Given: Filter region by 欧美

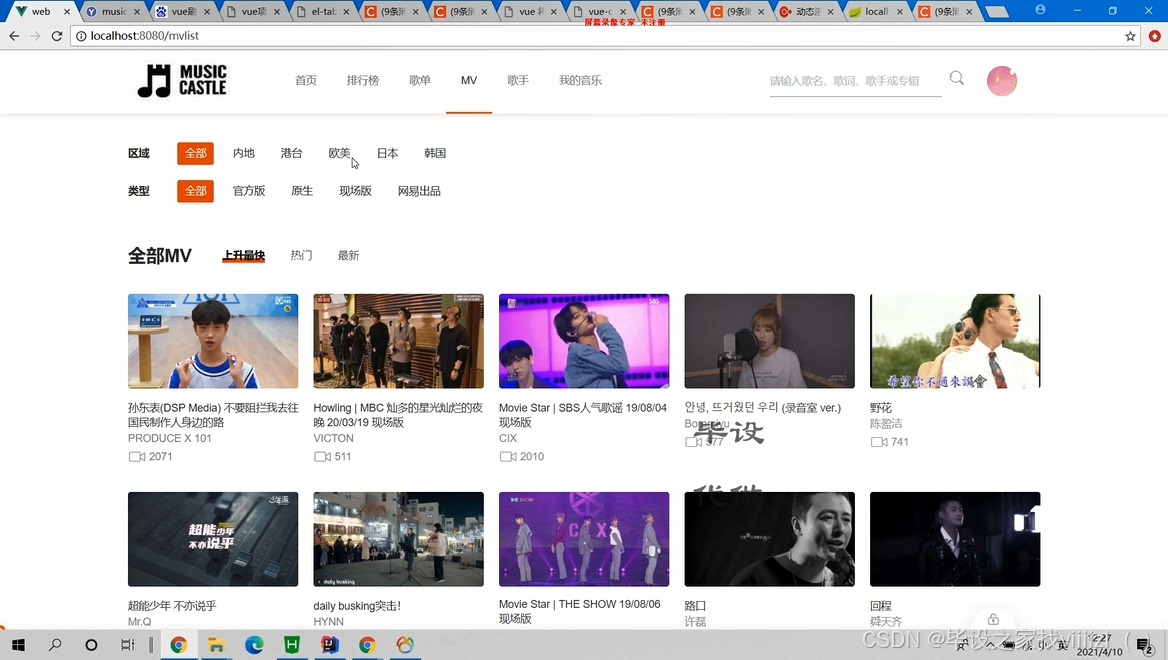Looking at the screenshot, I should point(340,153).
